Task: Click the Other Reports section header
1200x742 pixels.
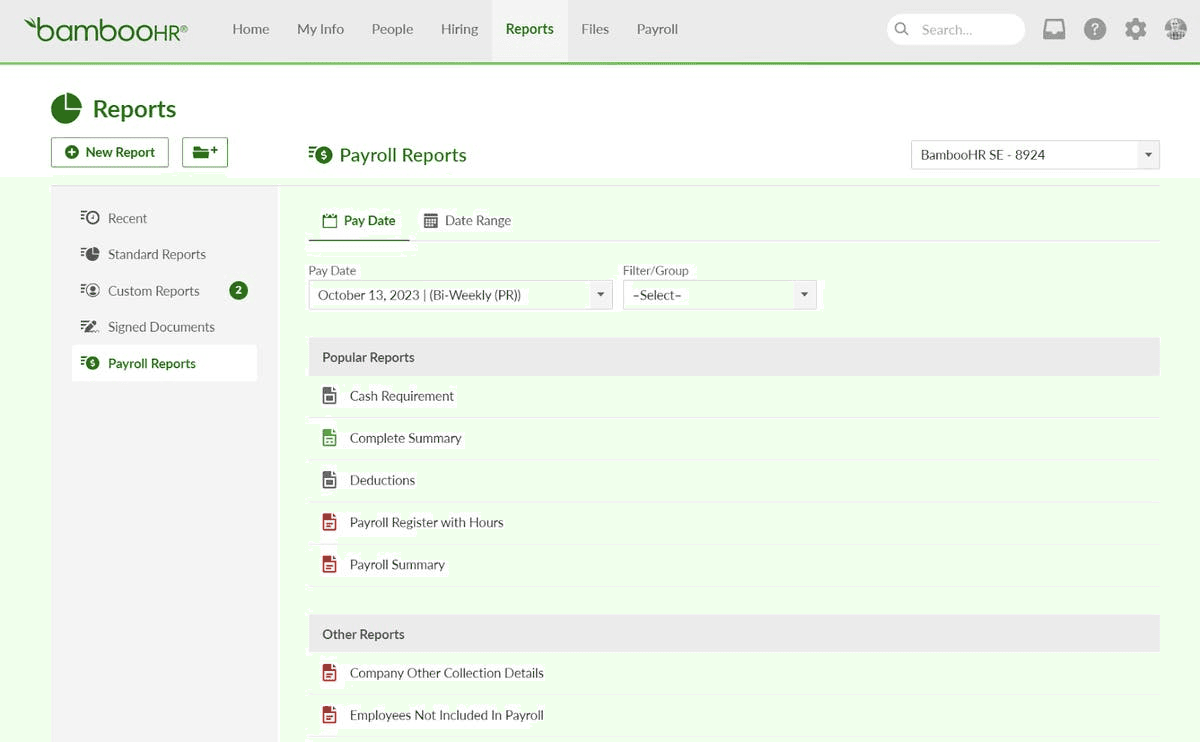Action: [734, 634]
